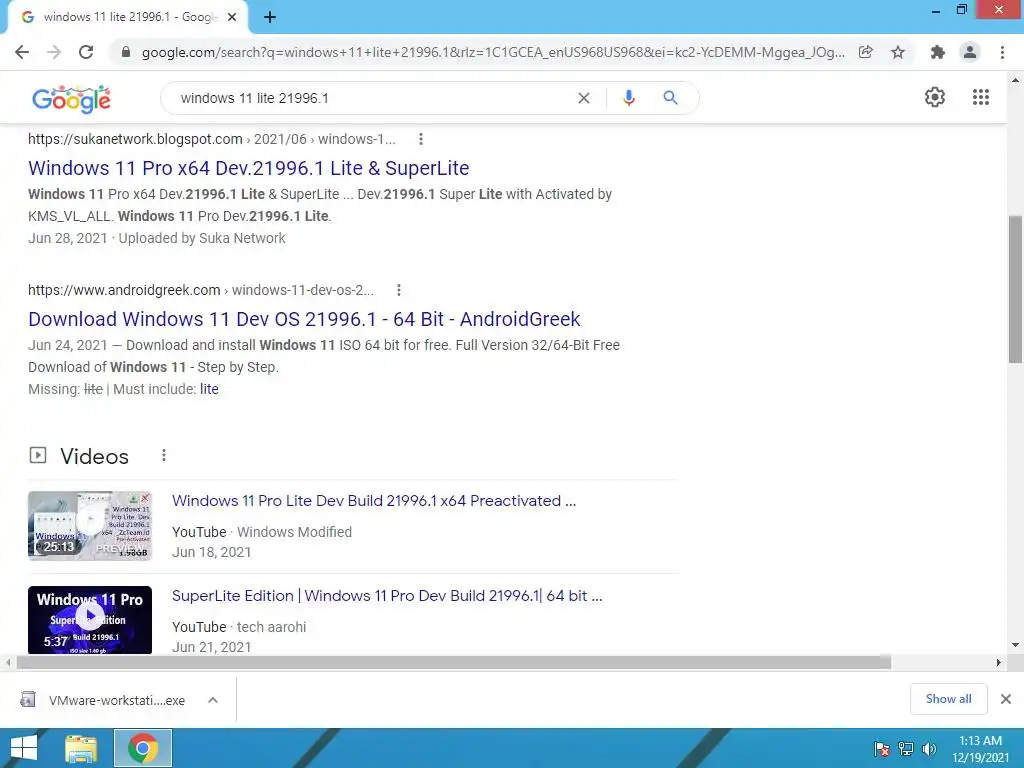Screen dimensions: 1024x768
Task: Open Action Center flag tray icon
Action: point(882,749)
